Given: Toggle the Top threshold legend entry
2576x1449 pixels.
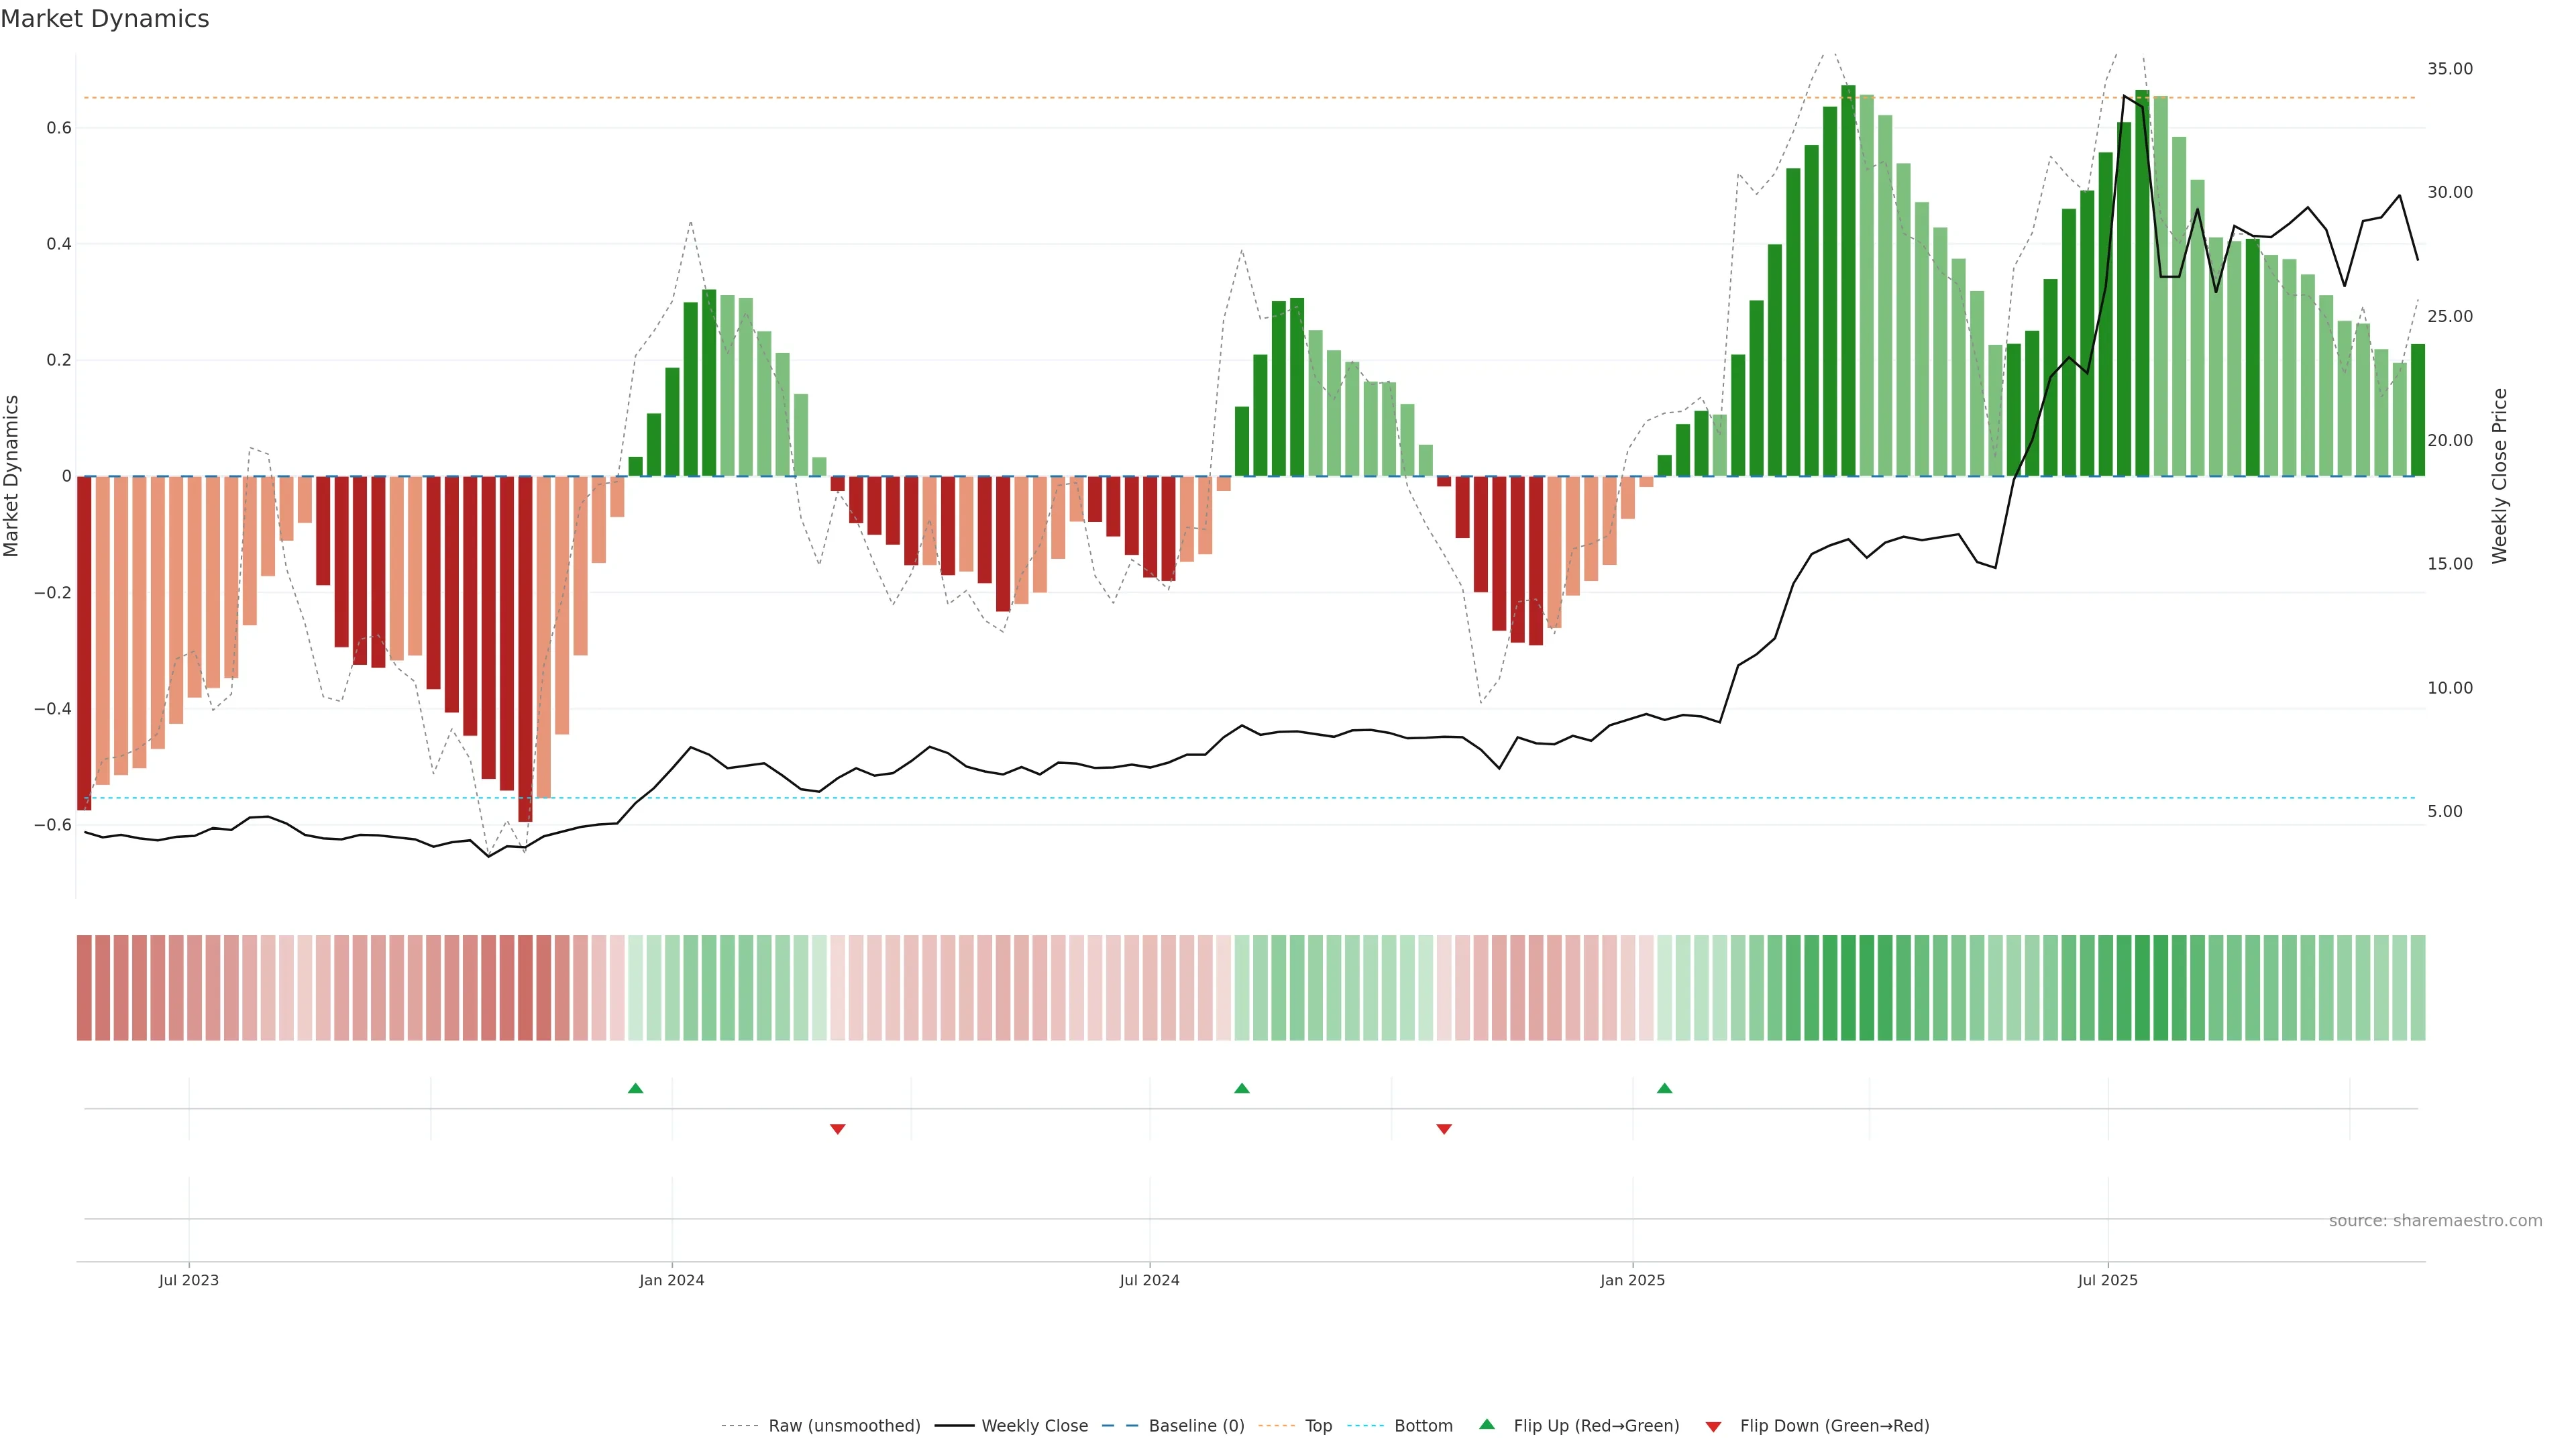Looking at the screenshot, I should tap(1318, 1426).
